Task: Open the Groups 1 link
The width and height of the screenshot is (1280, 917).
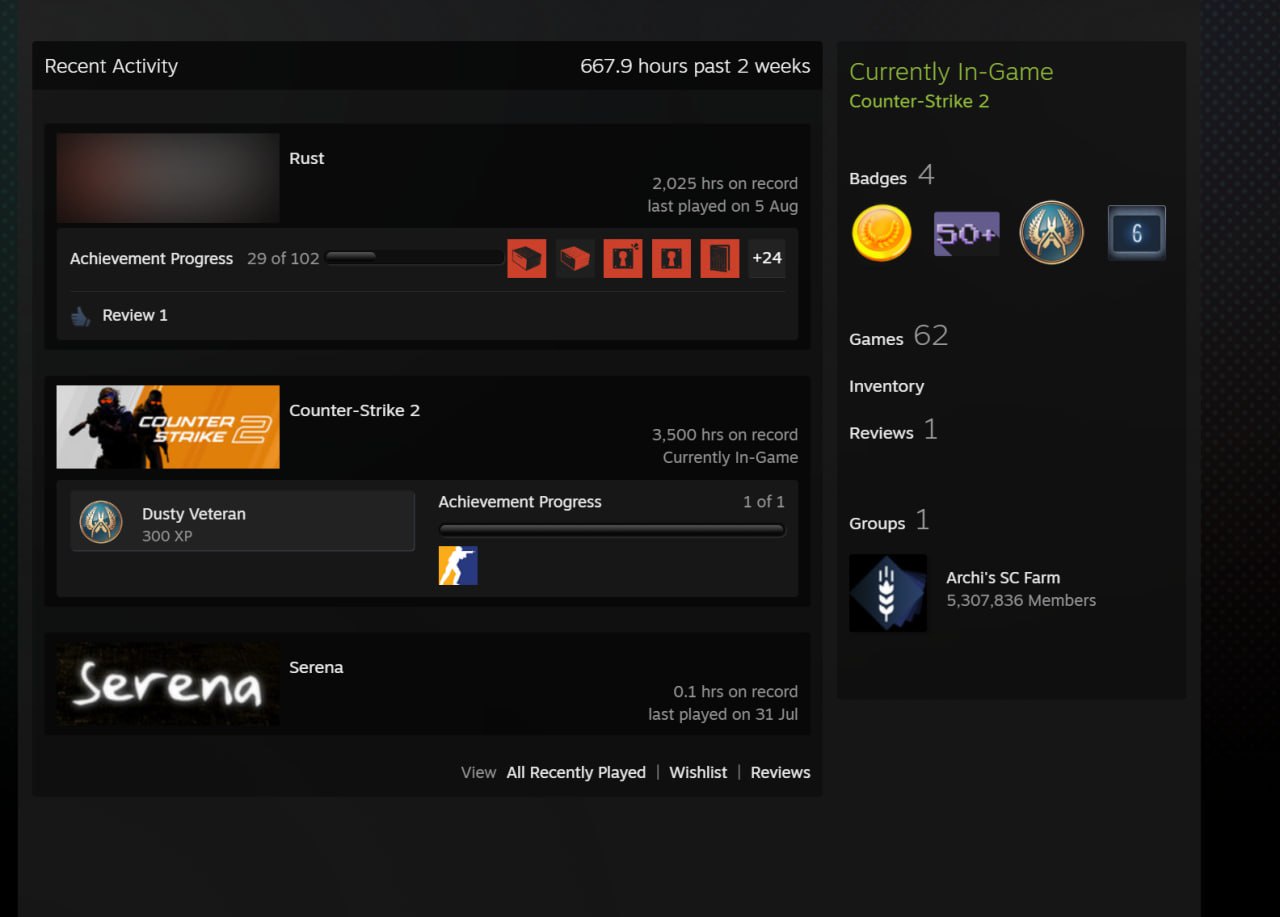Action: (x=890, y=521)
